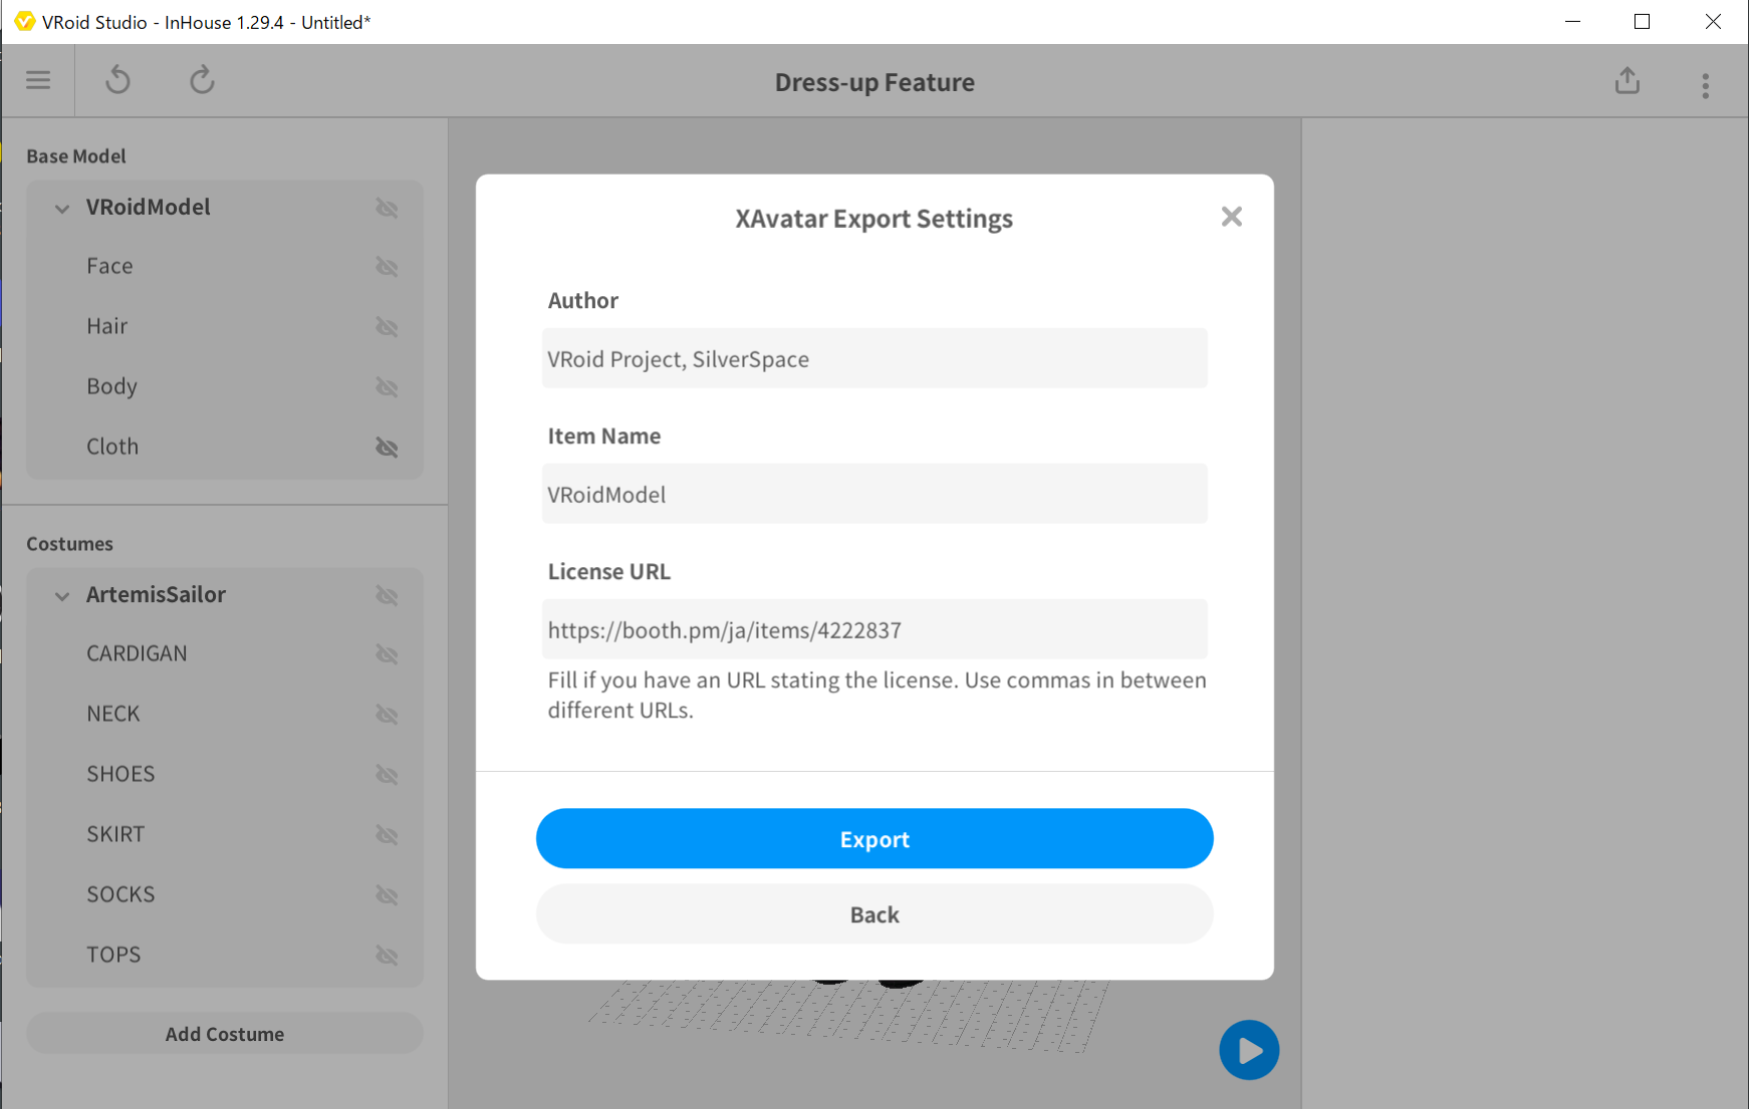Collapse the ArtemisSailor costume group
This screenshot has width=1749, height=1109.
(62, 596)
